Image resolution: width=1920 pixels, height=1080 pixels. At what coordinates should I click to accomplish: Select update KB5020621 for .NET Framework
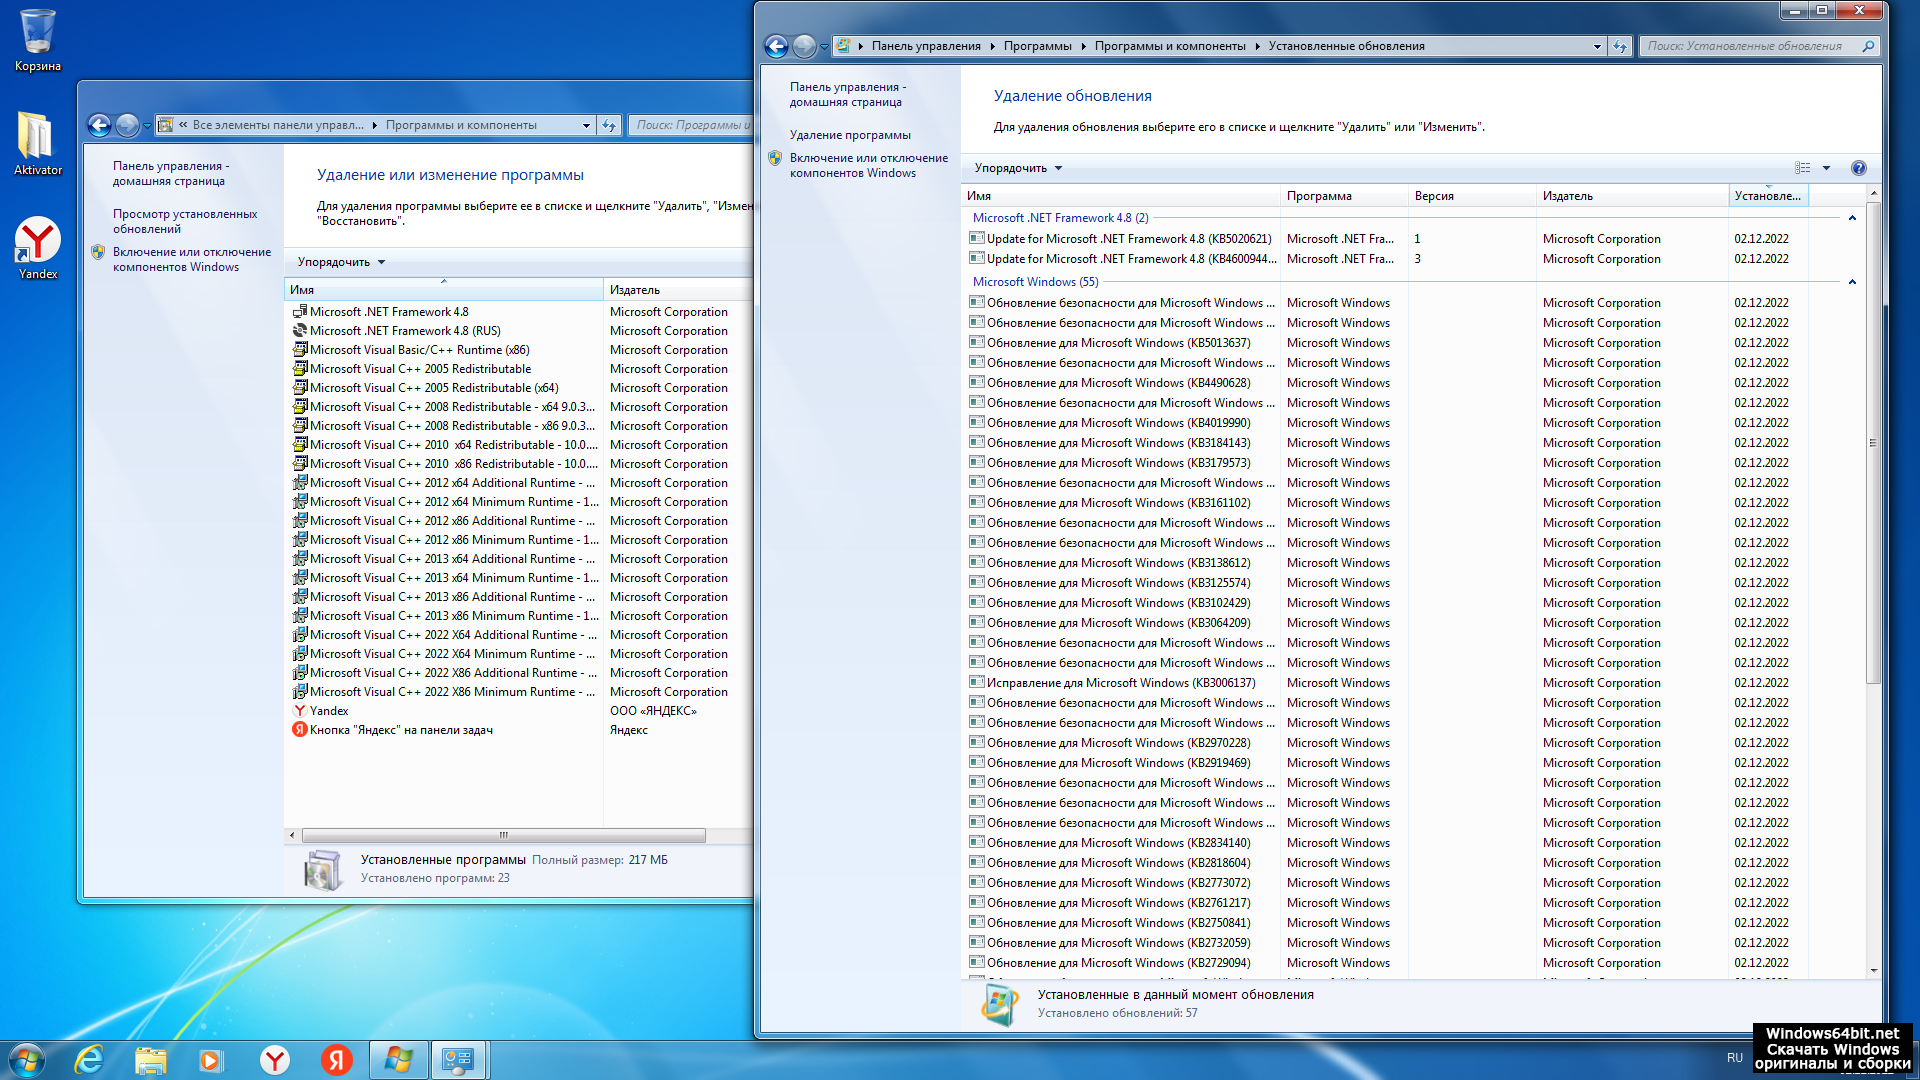point(1128,239)
